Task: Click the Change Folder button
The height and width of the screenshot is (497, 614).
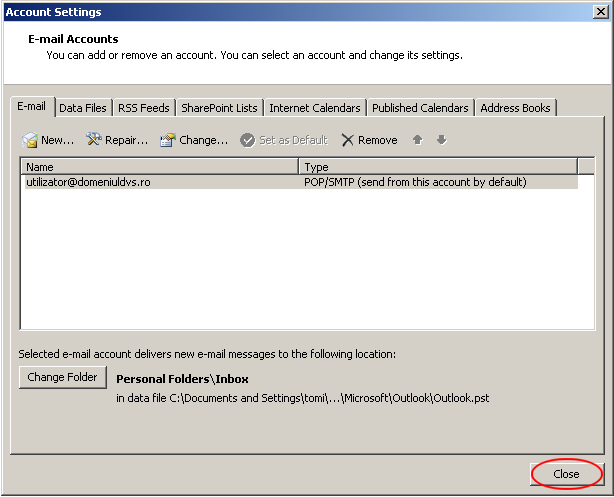Action: coord(63,377)
